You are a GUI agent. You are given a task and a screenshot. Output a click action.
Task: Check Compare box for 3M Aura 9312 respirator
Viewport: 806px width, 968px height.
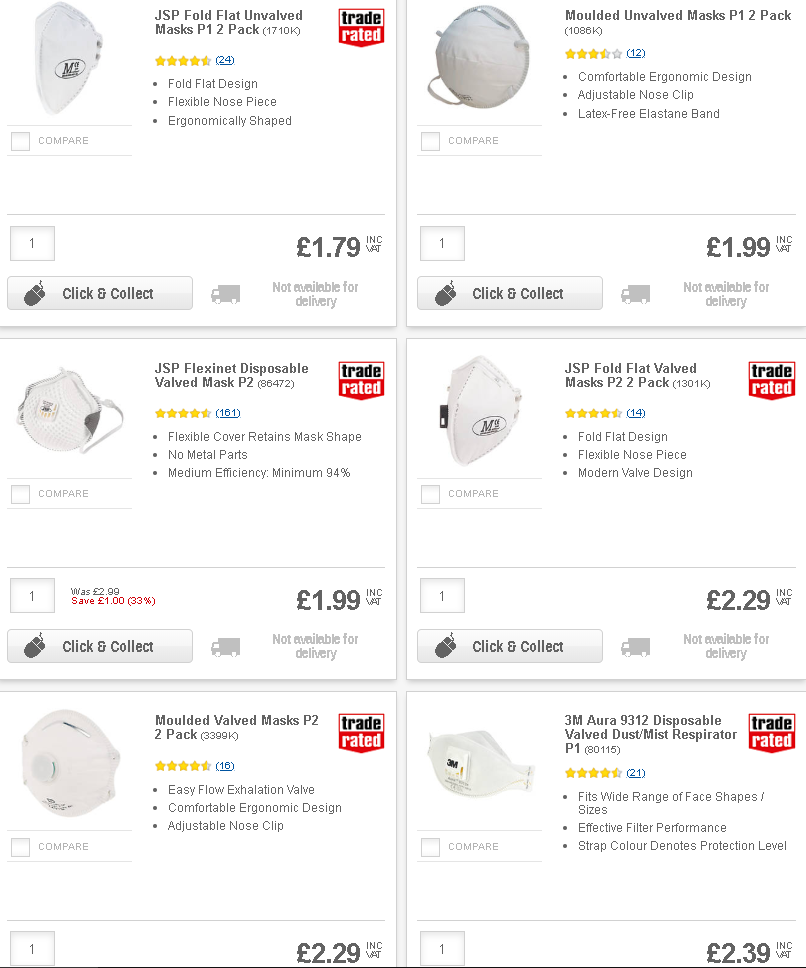[x=430, y=847]
